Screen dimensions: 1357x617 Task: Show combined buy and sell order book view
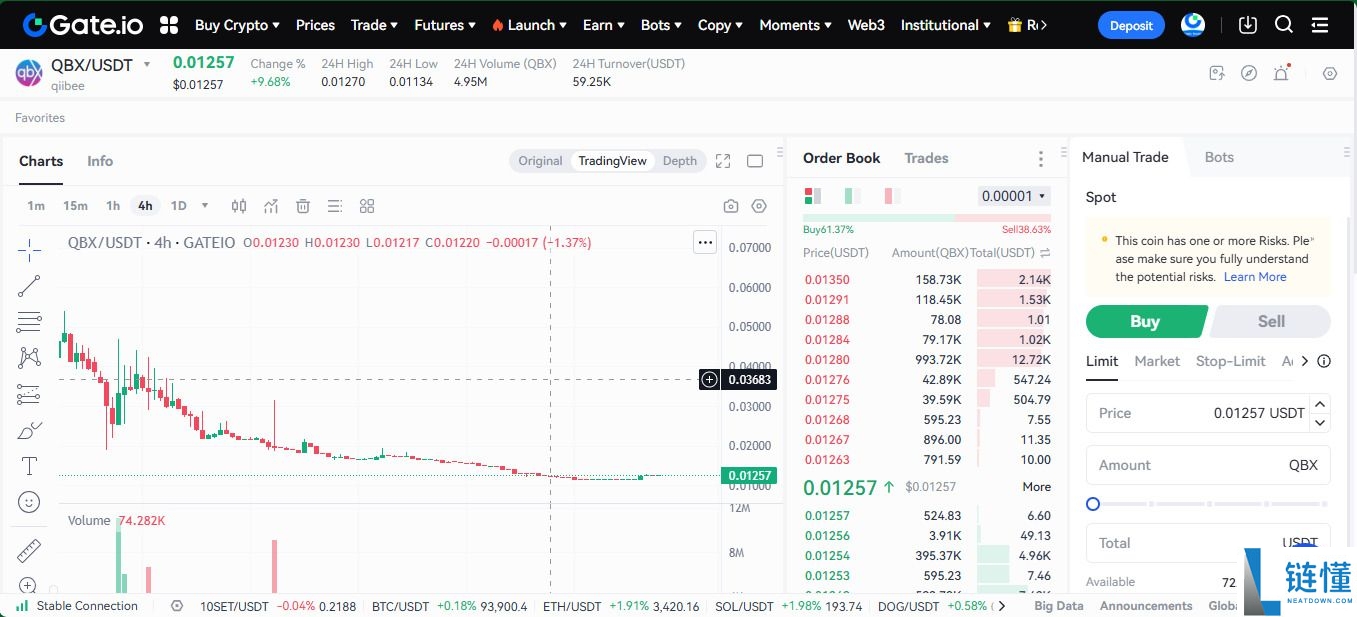tap(813, 196)
